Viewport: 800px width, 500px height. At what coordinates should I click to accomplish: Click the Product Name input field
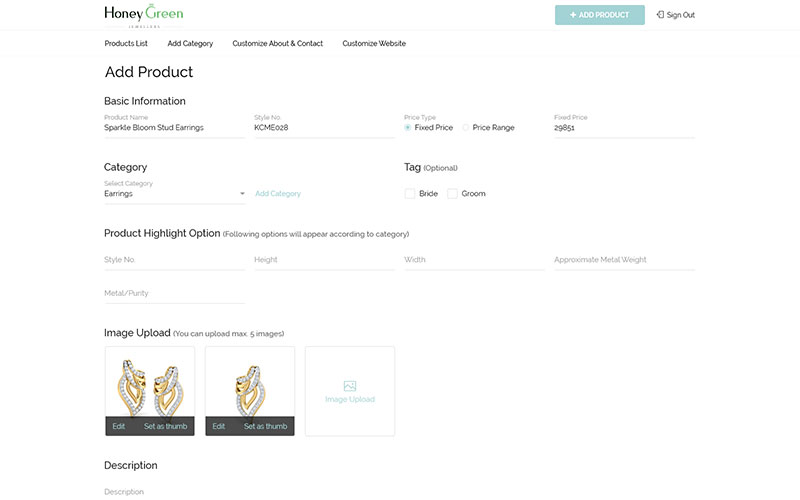click(x=174, y=128)
